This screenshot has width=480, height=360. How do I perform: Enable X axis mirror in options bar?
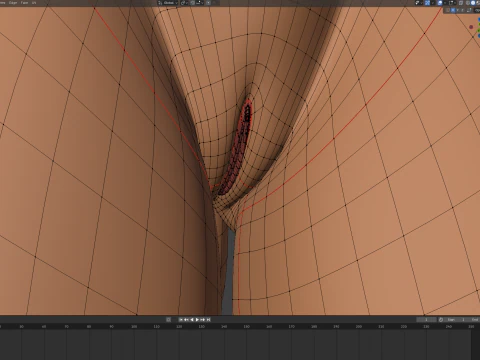coord(453,10)
